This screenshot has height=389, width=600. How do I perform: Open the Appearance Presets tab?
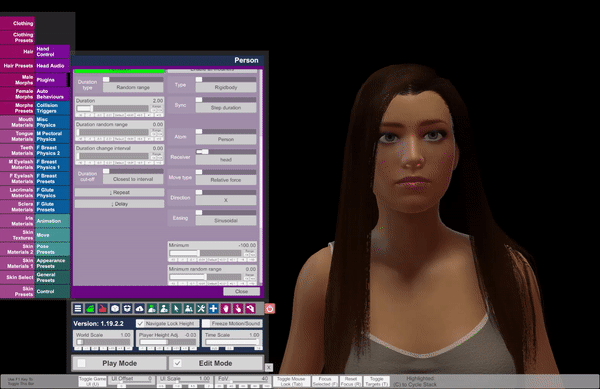pos(52,264)
